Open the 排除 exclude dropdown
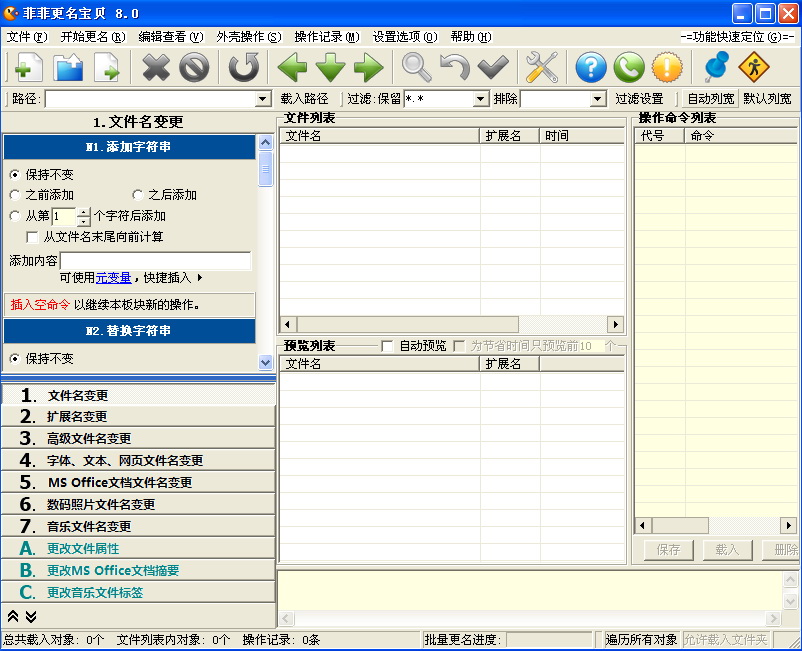The width and height of the screenshot is (802, 651). coord(597,99)
